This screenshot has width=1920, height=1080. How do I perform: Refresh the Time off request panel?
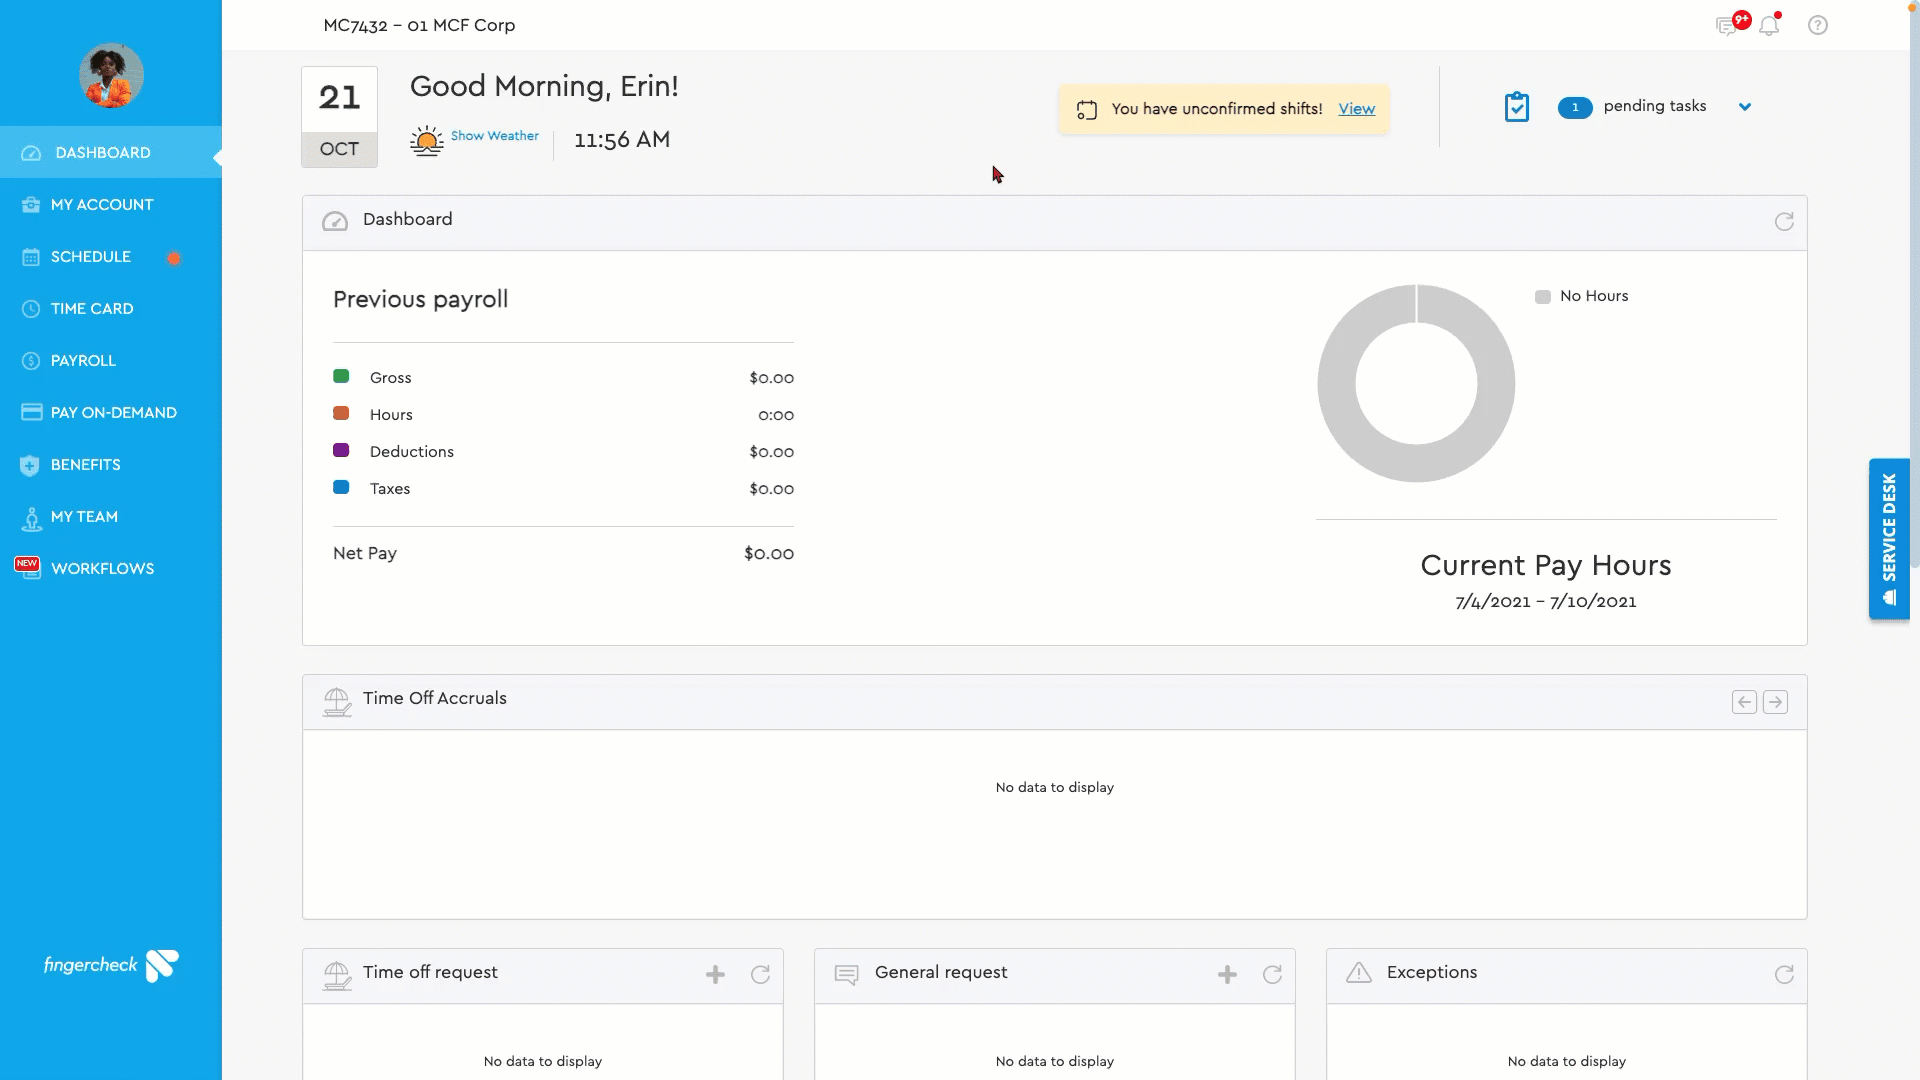760,975
